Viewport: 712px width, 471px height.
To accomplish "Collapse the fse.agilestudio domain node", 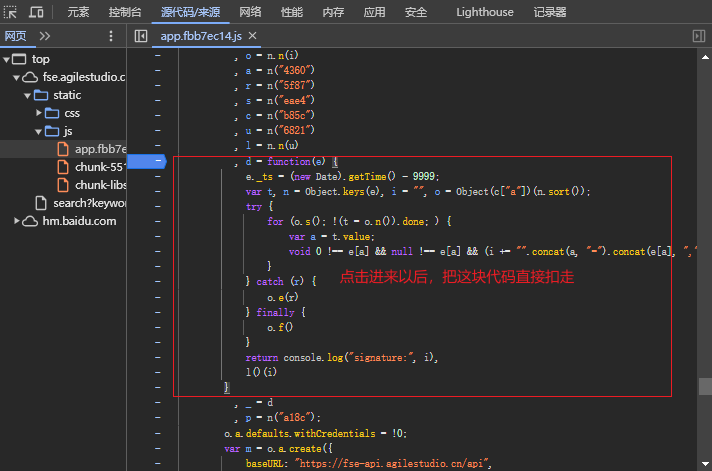I will 16,77.
